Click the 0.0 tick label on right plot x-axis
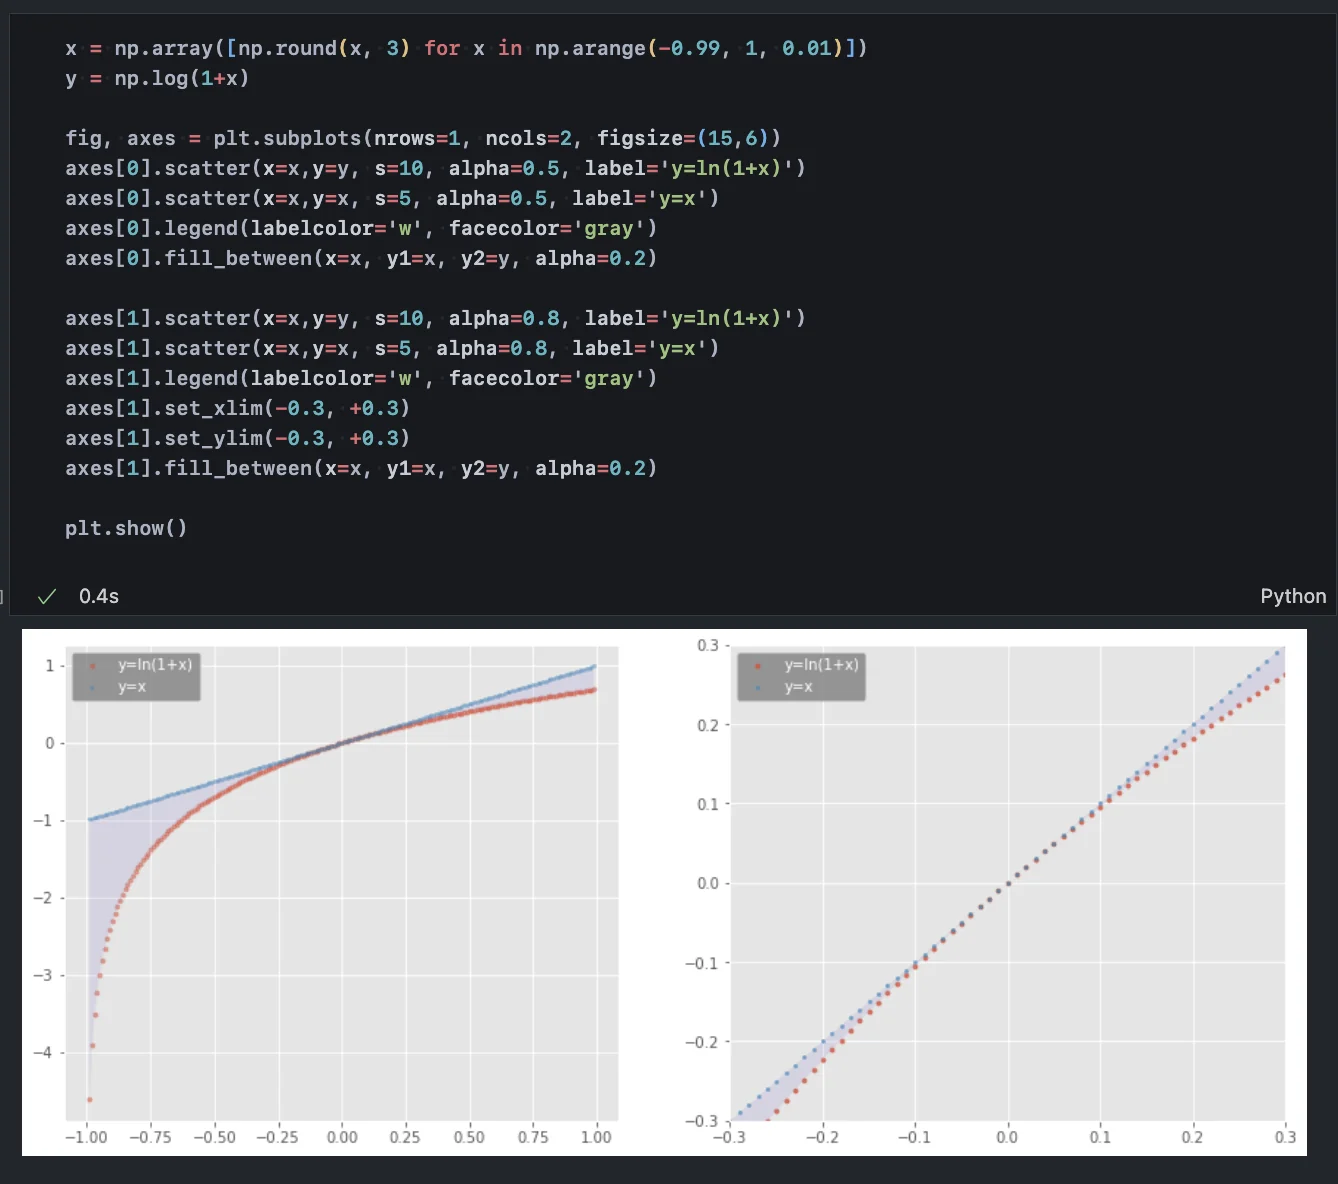The image size is (1338, 1184). (x=1007, y=1137)
